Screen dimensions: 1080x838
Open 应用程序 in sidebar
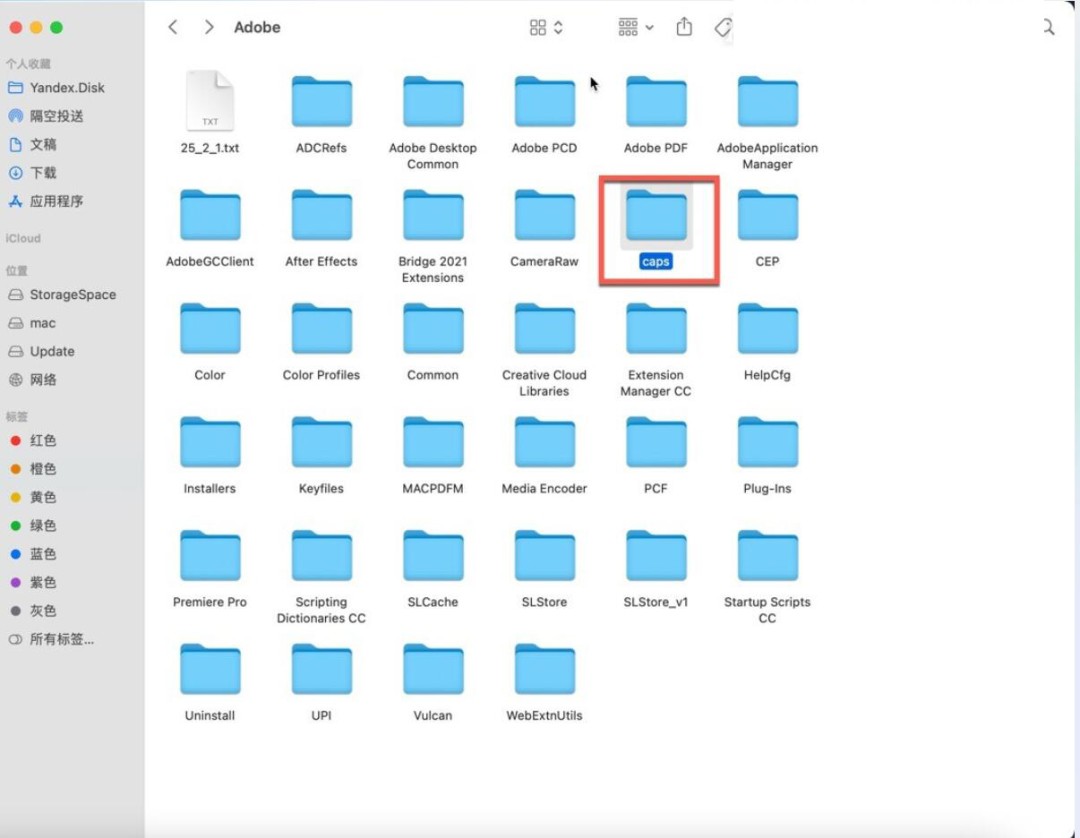[x=56, y=201]
